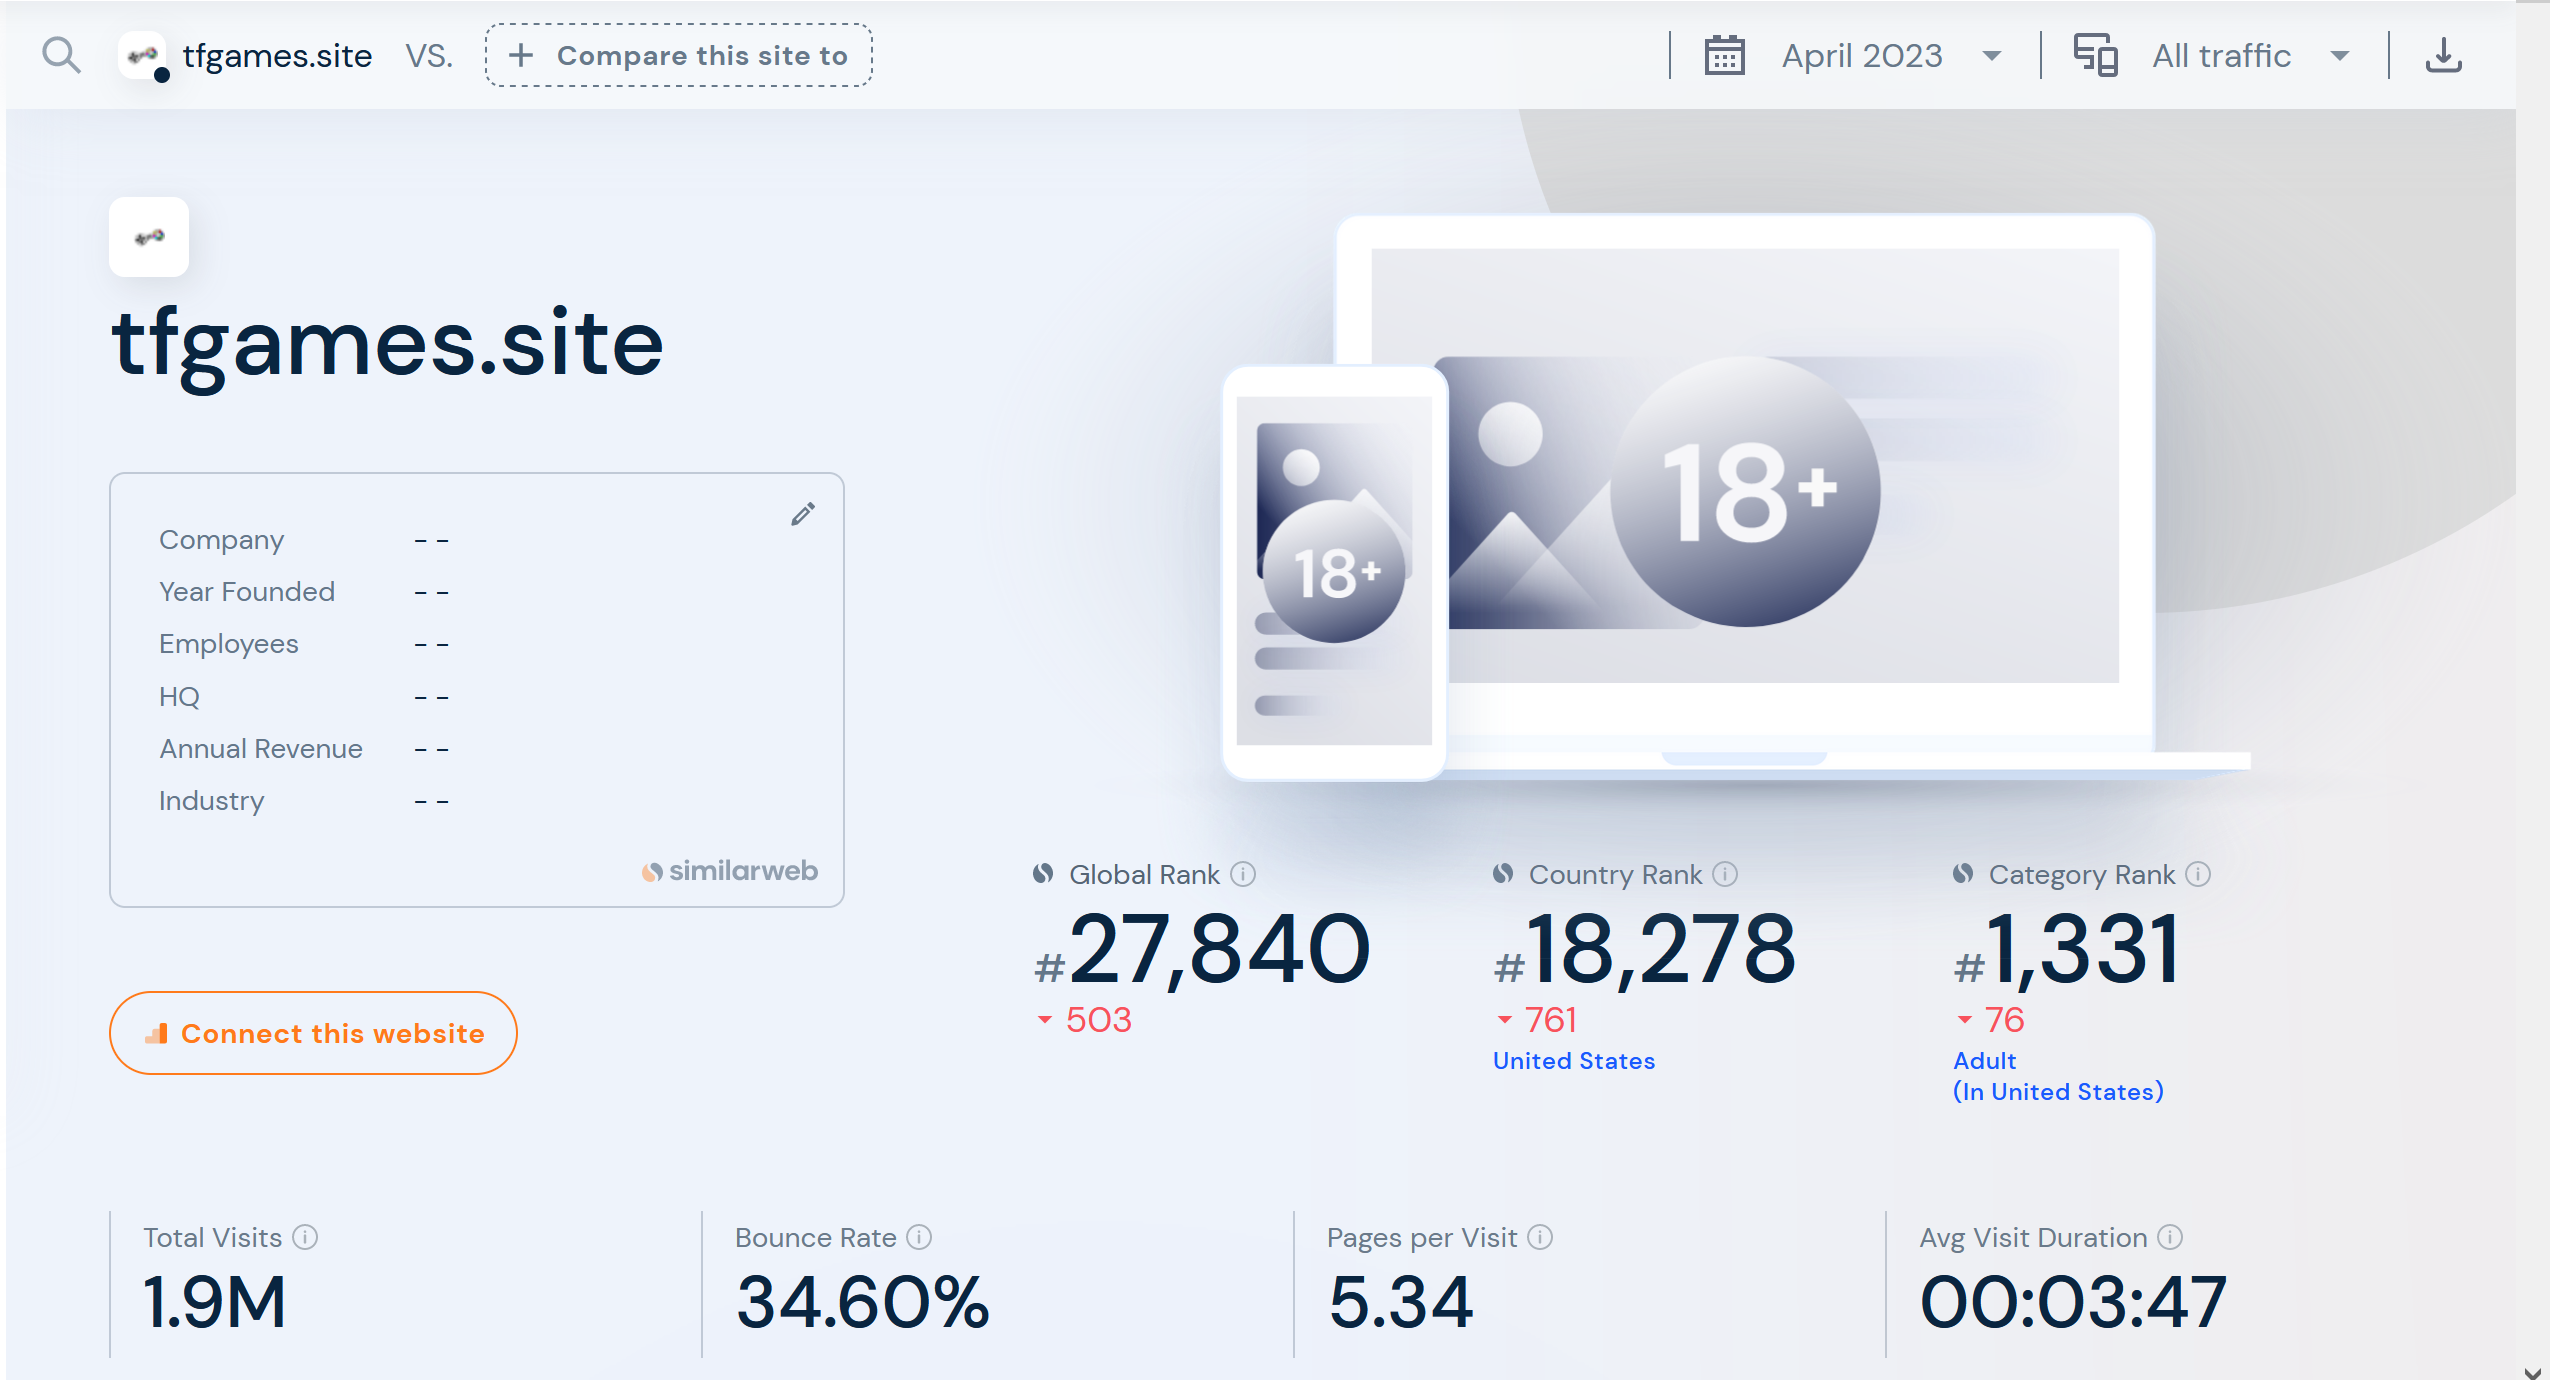Click Total Visits info icon
This screenshot has width=2550, height=1380.
[x=305, y=1237]
